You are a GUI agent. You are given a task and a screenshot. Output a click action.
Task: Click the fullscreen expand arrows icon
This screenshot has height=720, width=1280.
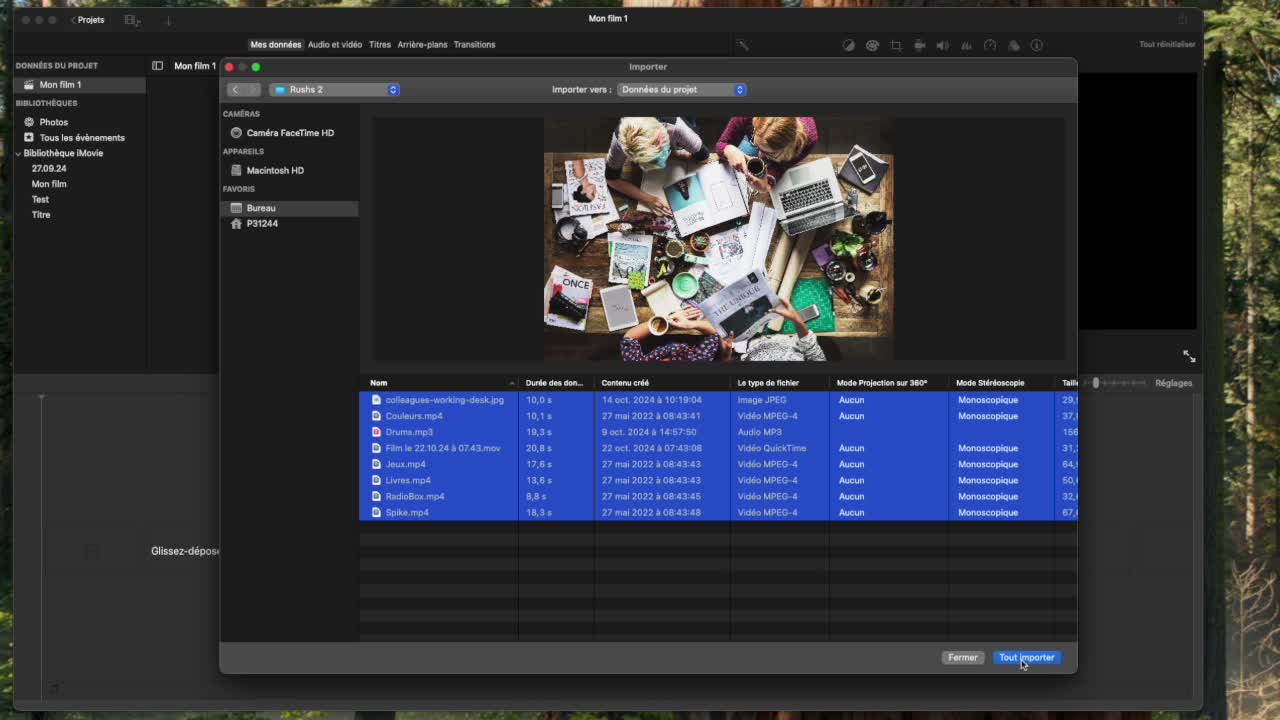pyautogui.click(x=1189, y=356)
